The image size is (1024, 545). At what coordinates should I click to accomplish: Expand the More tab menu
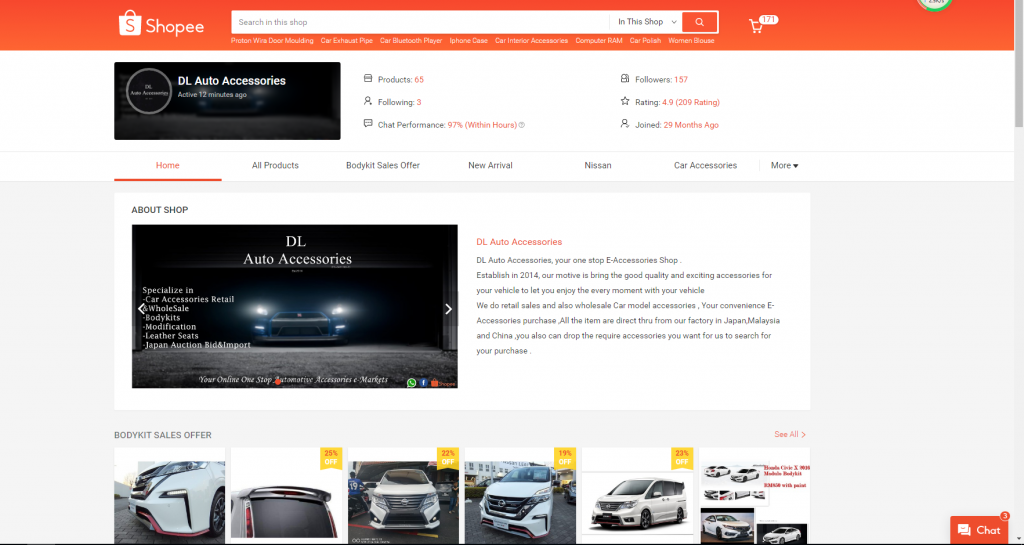(x=784, y=165)
